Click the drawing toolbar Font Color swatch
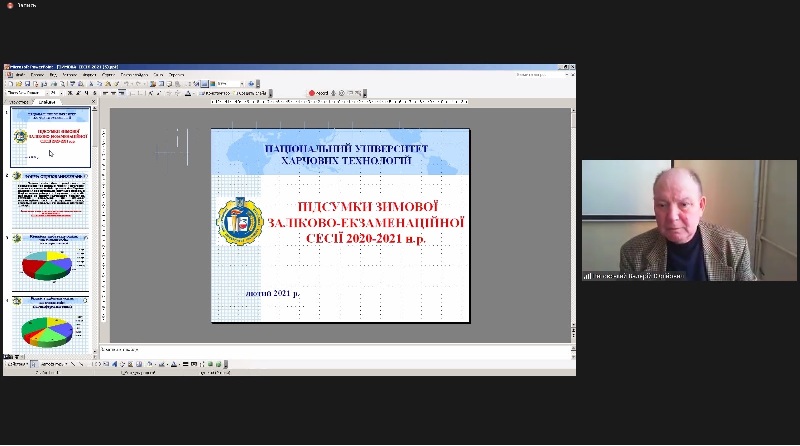This screenshot has height=446, width=800. pyautogui.click(x=173, y=364)
